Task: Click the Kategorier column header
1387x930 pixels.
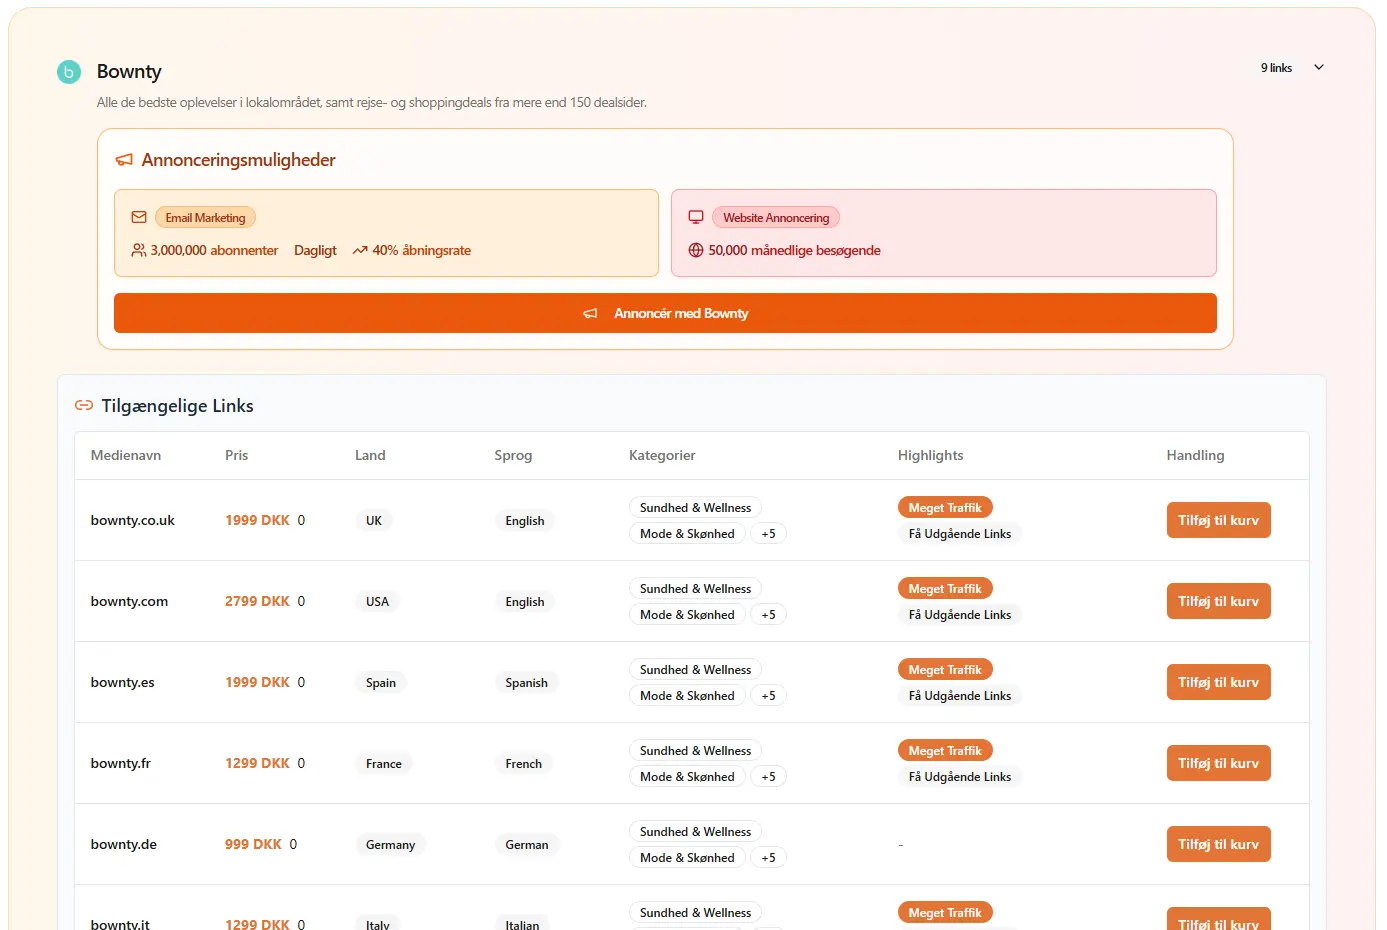Action: (662, 455)
